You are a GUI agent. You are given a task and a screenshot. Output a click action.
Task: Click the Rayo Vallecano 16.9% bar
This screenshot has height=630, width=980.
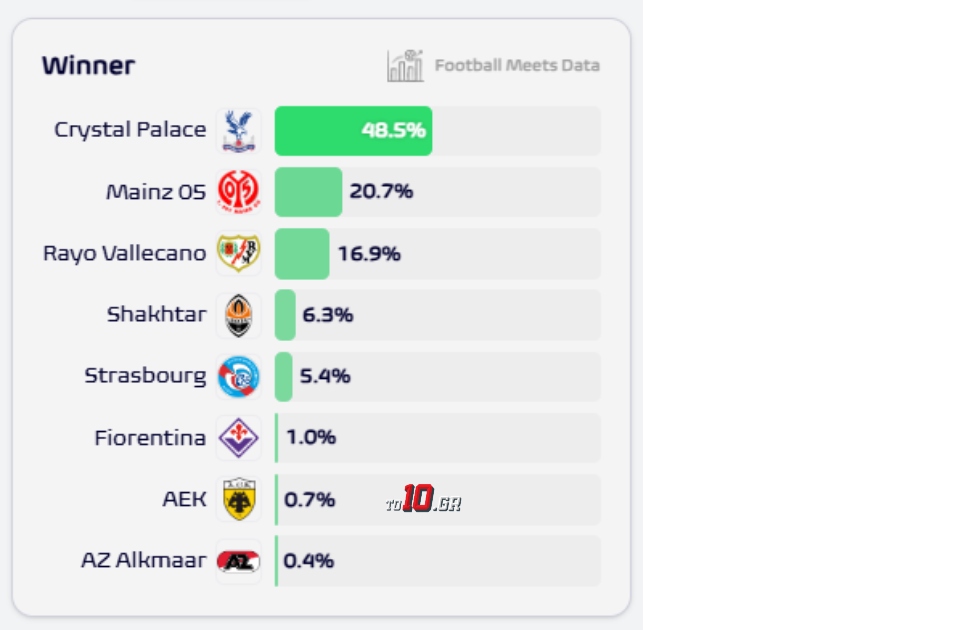coord(302,253)
